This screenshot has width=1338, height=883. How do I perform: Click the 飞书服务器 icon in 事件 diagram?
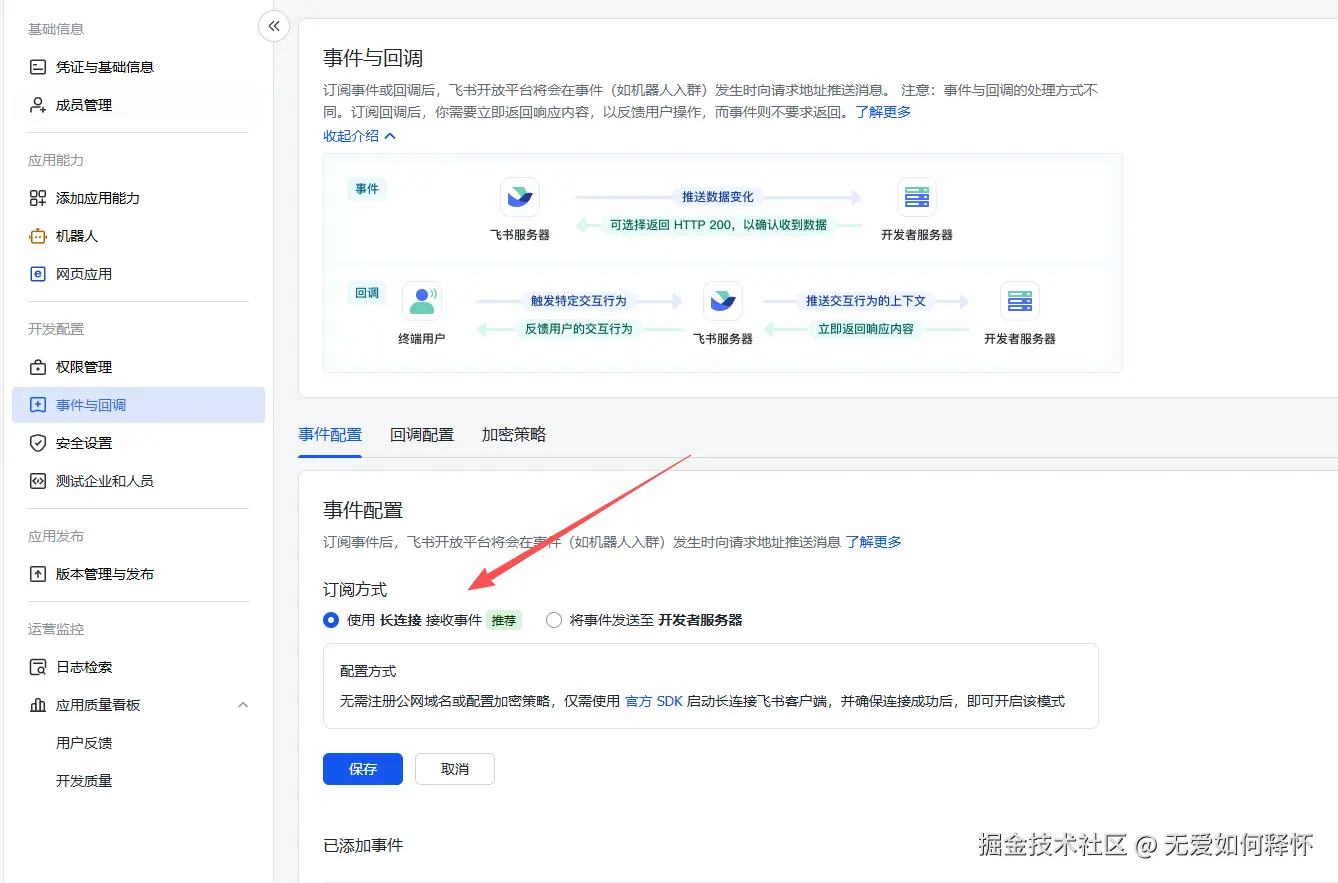click(x=519, y=197)
